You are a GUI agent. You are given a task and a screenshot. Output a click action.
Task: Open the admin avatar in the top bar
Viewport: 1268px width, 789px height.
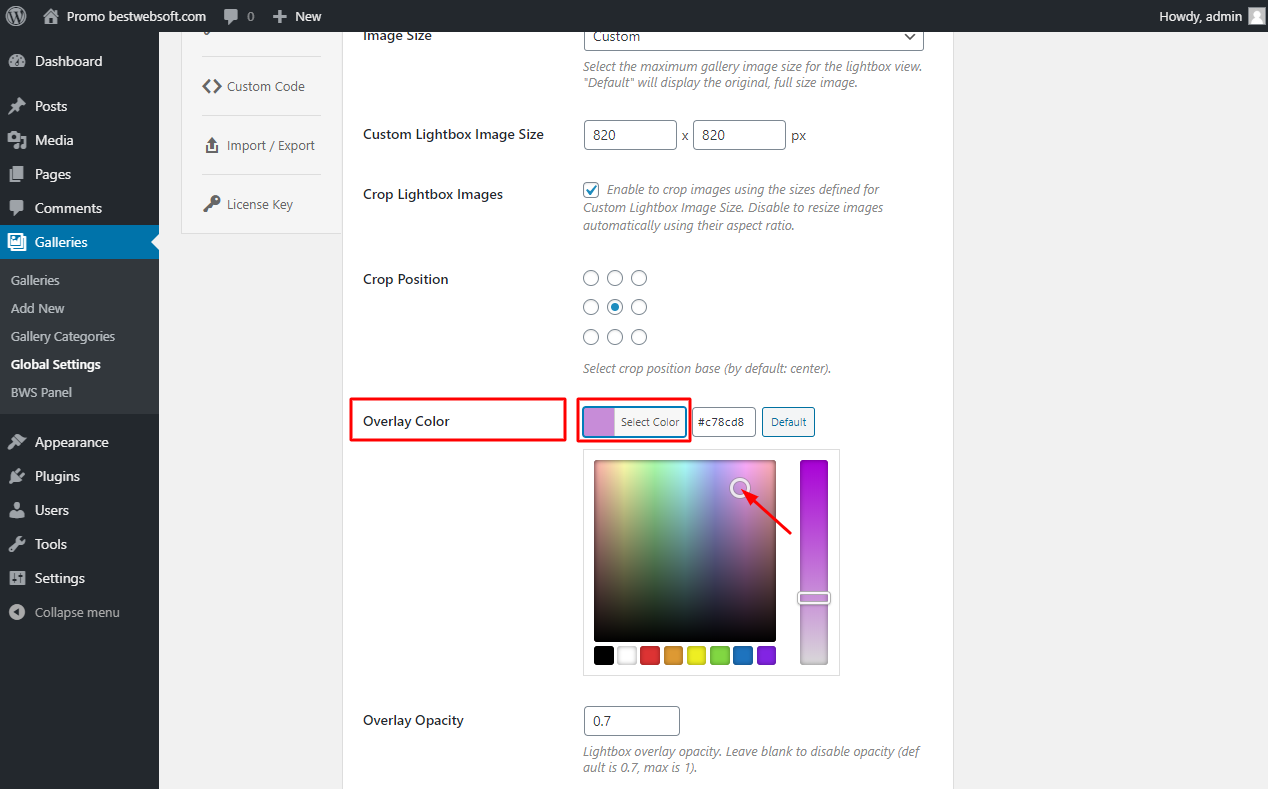point(1256,16)
